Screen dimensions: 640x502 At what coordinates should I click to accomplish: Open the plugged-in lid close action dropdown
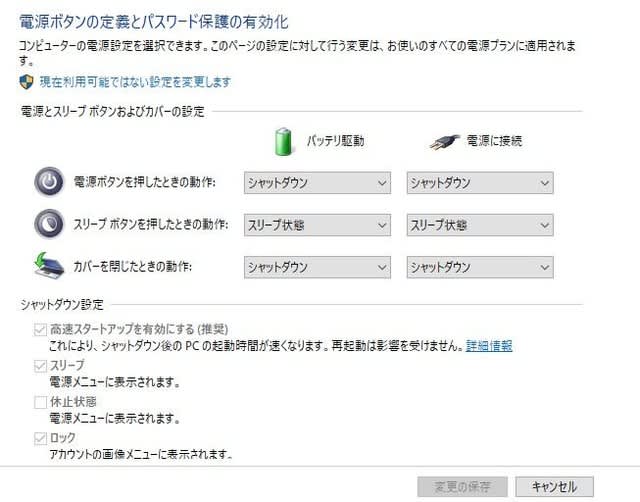coord(480,267)
